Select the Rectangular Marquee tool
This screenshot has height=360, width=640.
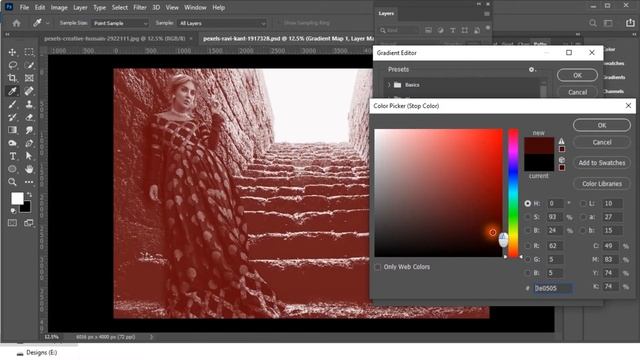tap(29, 52)
